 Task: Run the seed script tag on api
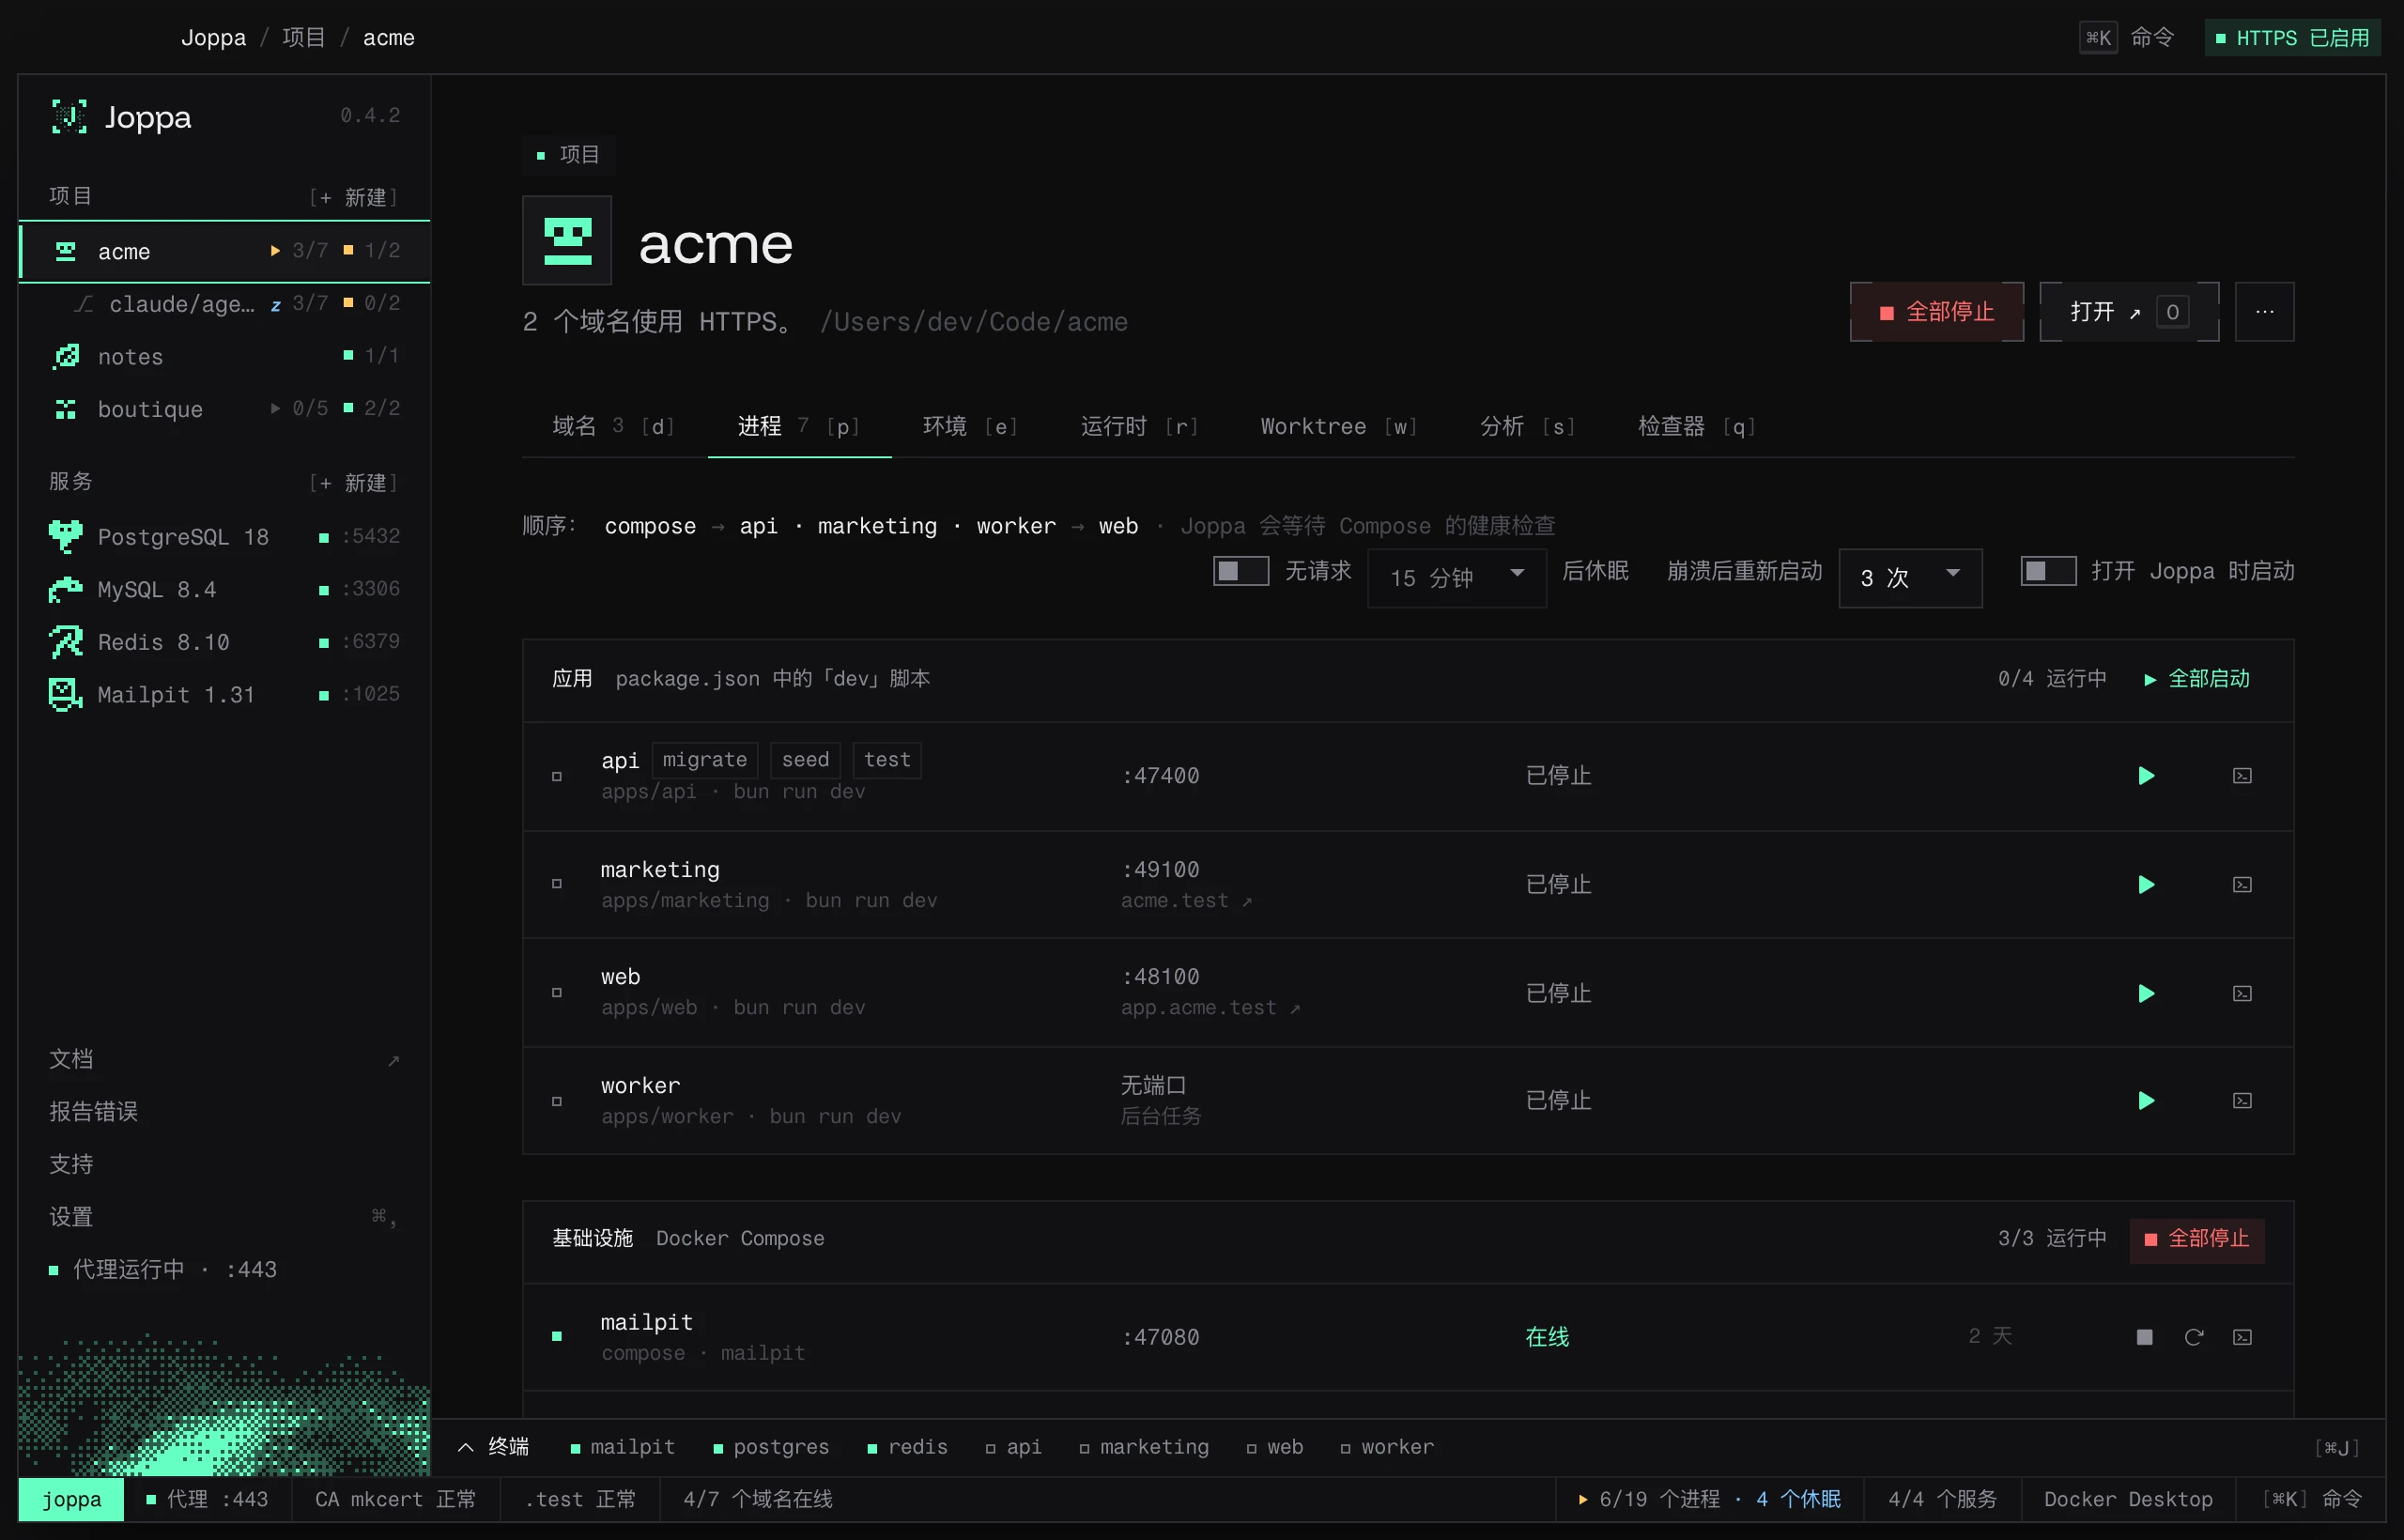[805, 760]
